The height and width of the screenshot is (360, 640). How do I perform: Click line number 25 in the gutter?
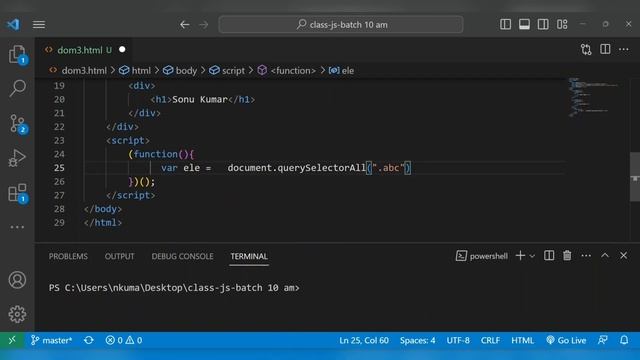point(59,168)
